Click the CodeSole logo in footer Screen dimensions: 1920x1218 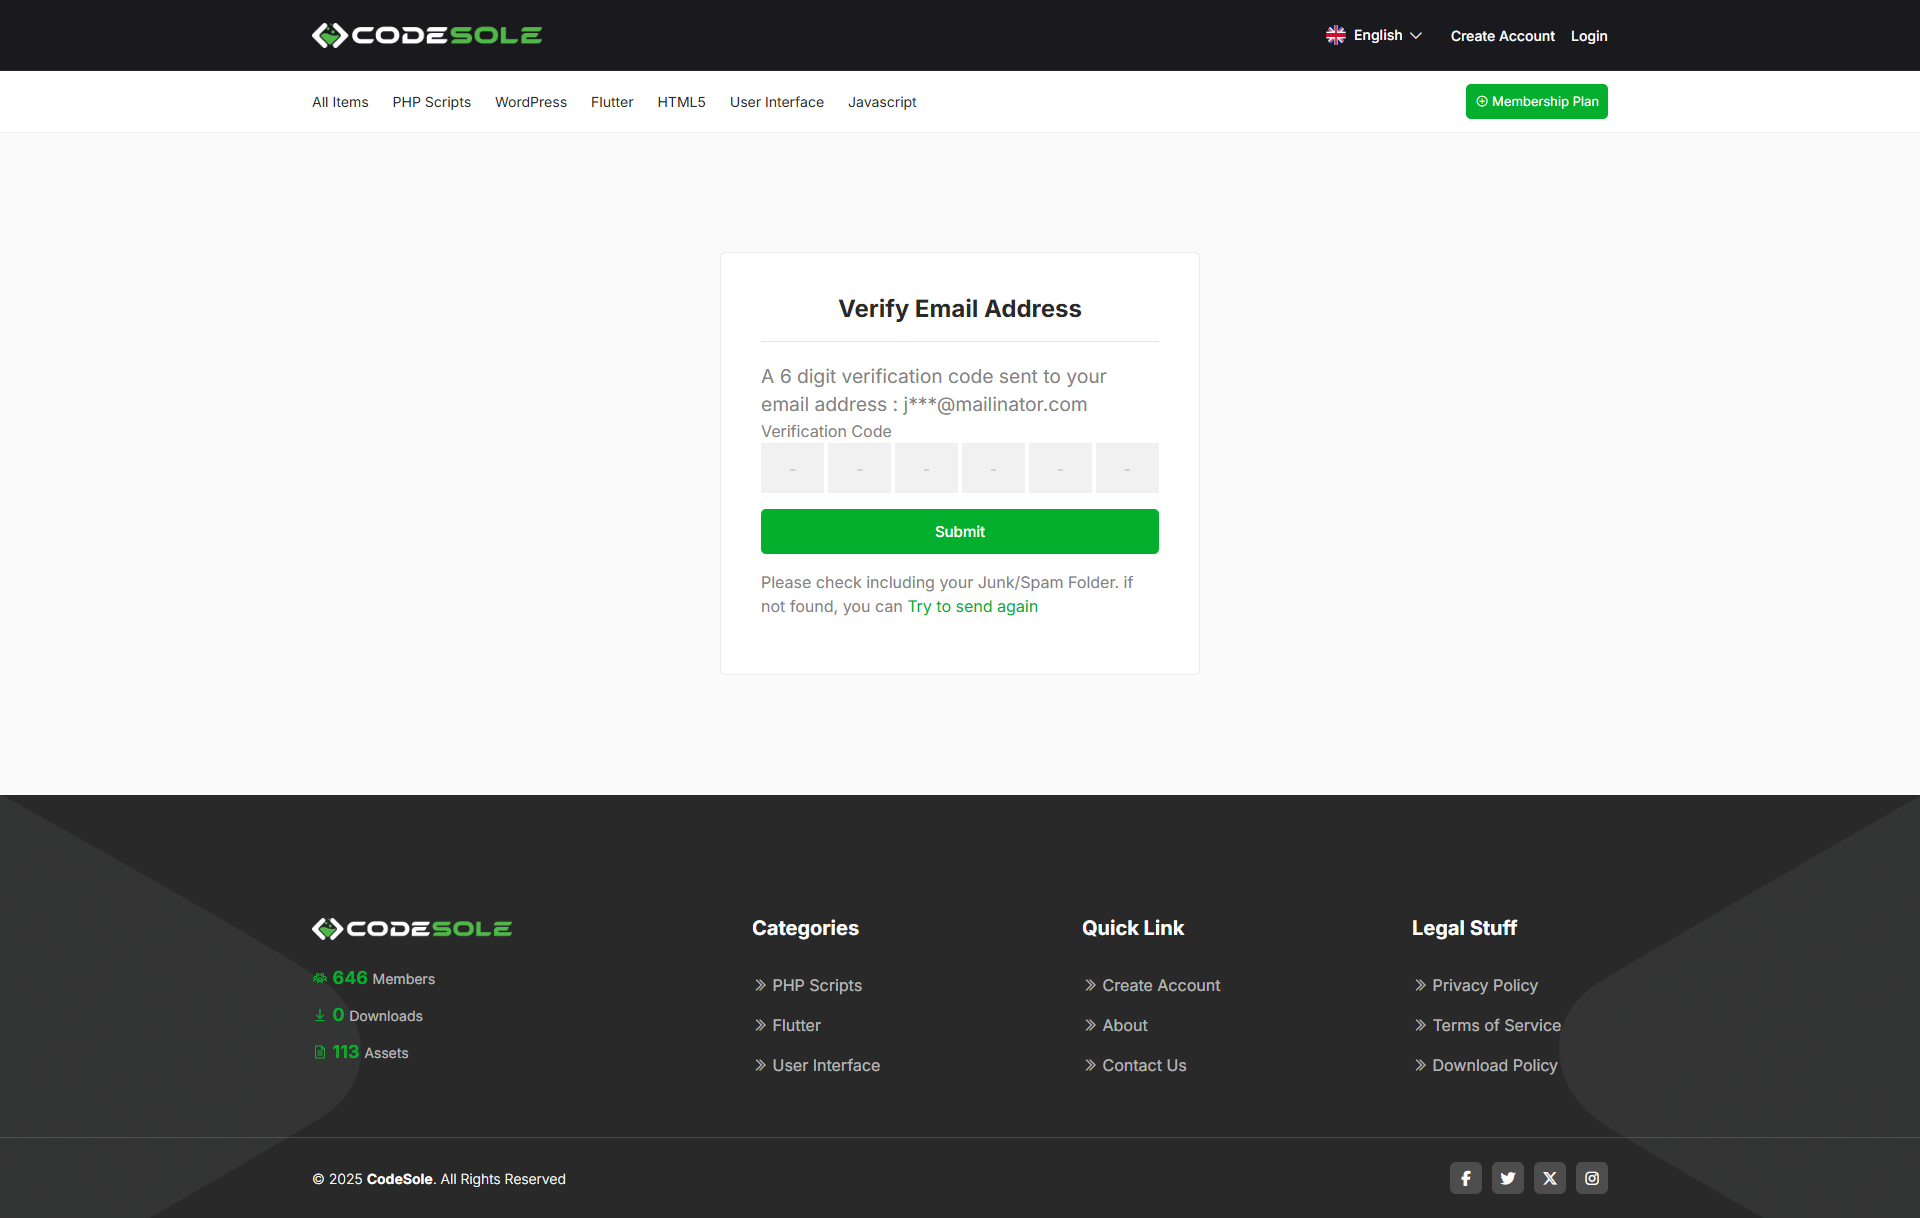[412, 929]
